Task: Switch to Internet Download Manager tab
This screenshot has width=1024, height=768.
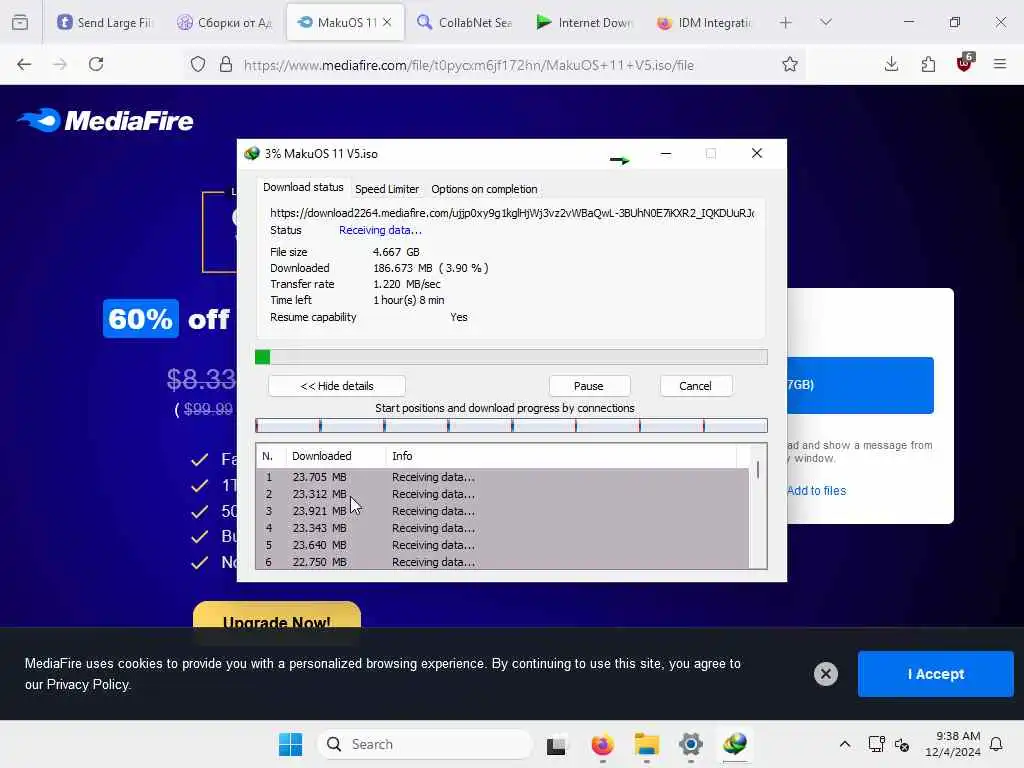Action: click(x=584, y=22)
